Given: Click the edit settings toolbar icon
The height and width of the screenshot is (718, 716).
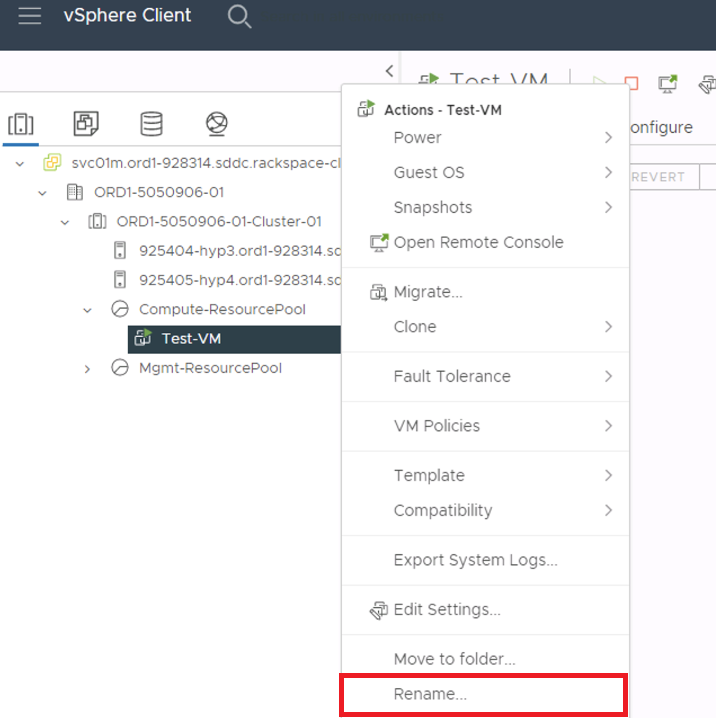Looking at the screenshot, I should 707,84.
